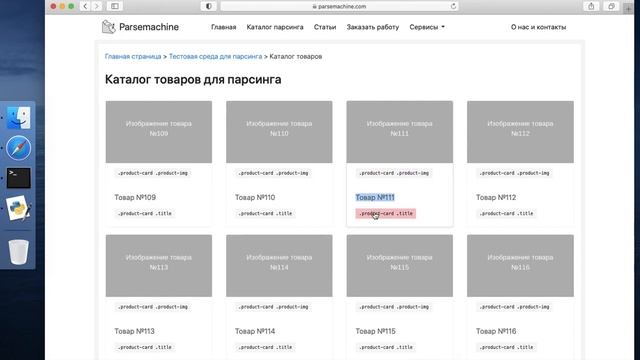Open the Python IDLE dock icon
The width and height of the screenshot is (640, 360).
[18, 208]
